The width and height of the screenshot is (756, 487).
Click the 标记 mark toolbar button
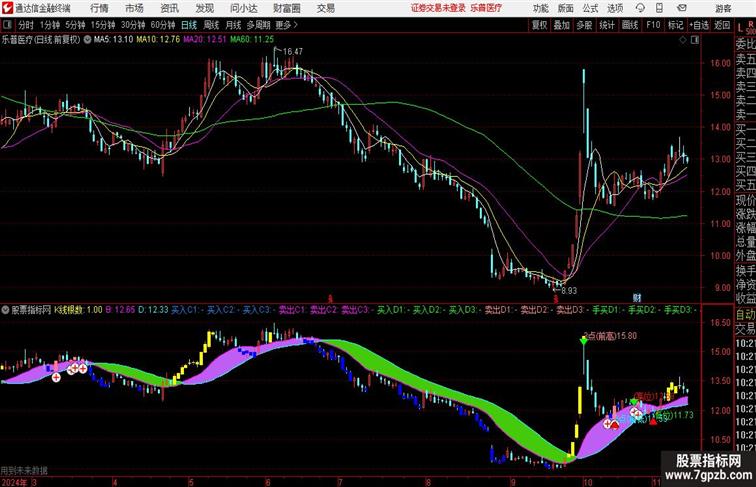pyautogui.click(x=675, y=25)
